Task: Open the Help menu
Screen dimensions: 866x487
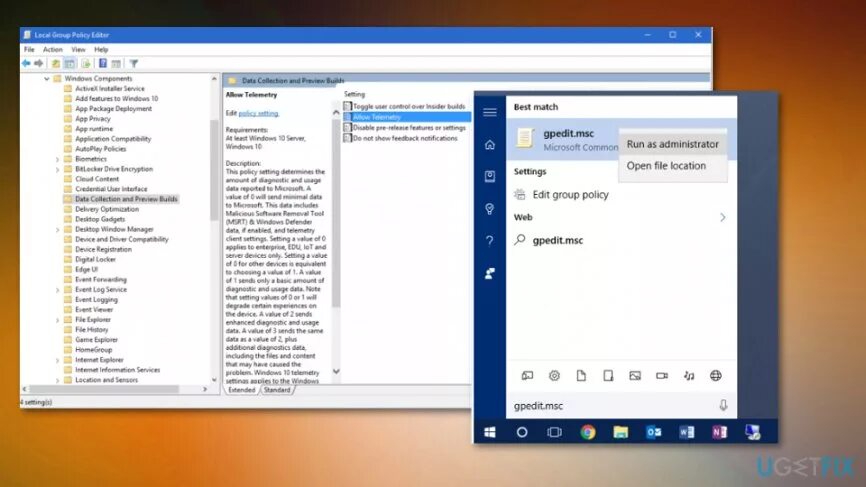Action: pyautogui.click(x=101, y=50)
